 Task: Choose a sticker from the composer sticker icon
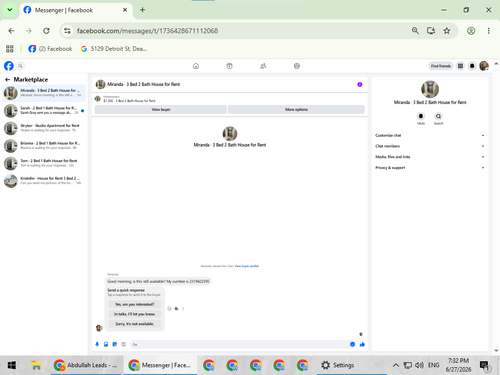(x=115, y=344)
